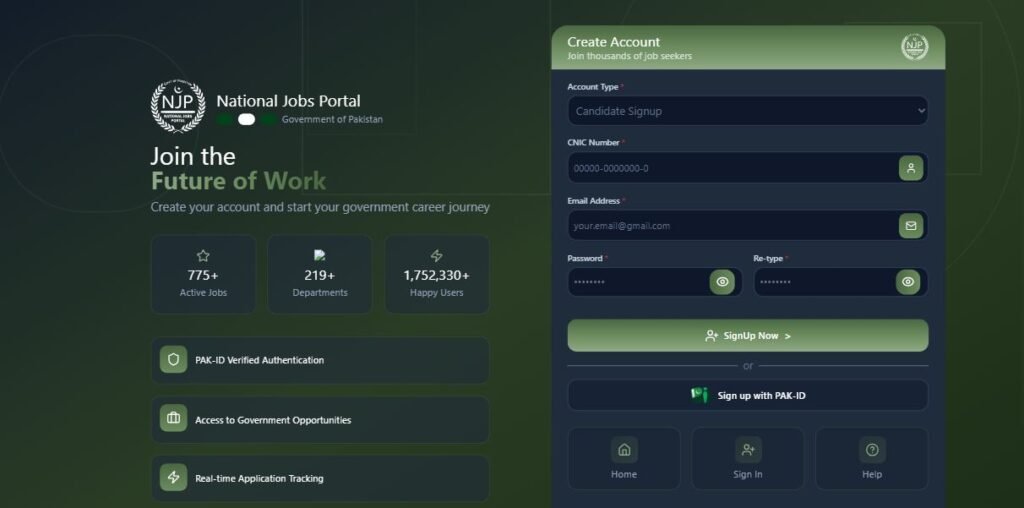The width and height of the screenshot is (1024, 508).
Task: Click Access to Government Opportunities row
Action: click(320, 419)
